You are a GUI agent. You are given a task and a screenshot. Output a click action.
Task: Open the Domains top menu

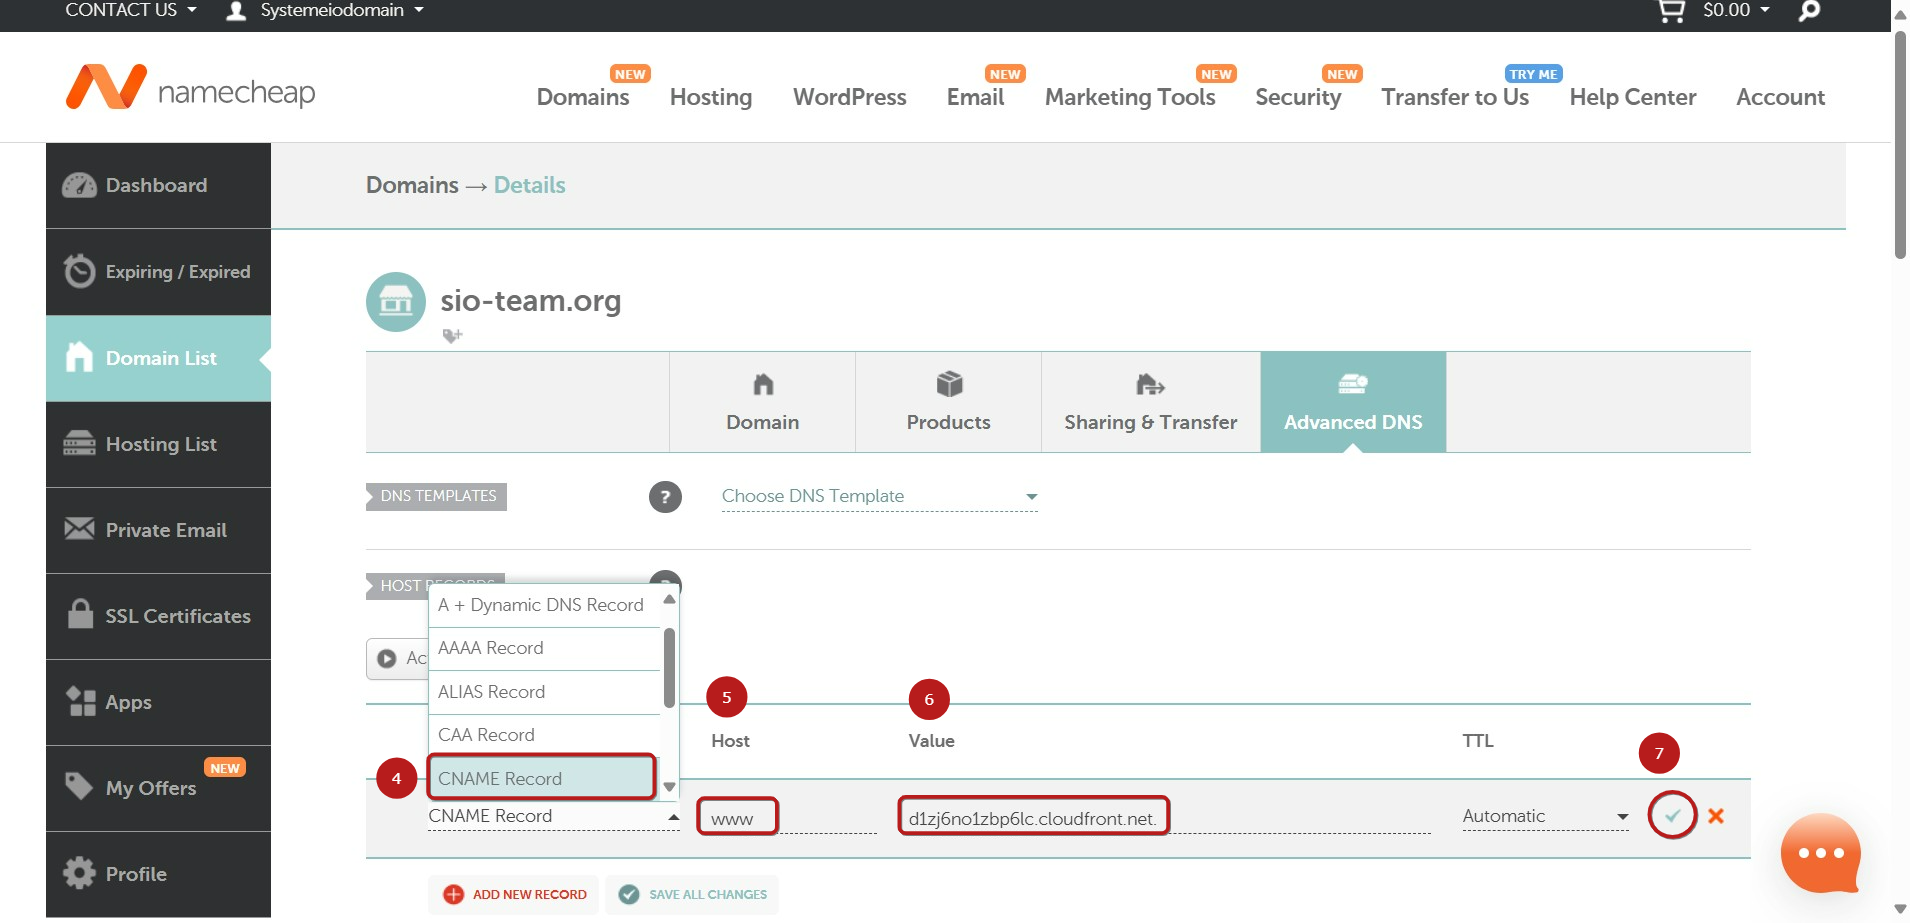pyautogui.click(x=583, y=97)
